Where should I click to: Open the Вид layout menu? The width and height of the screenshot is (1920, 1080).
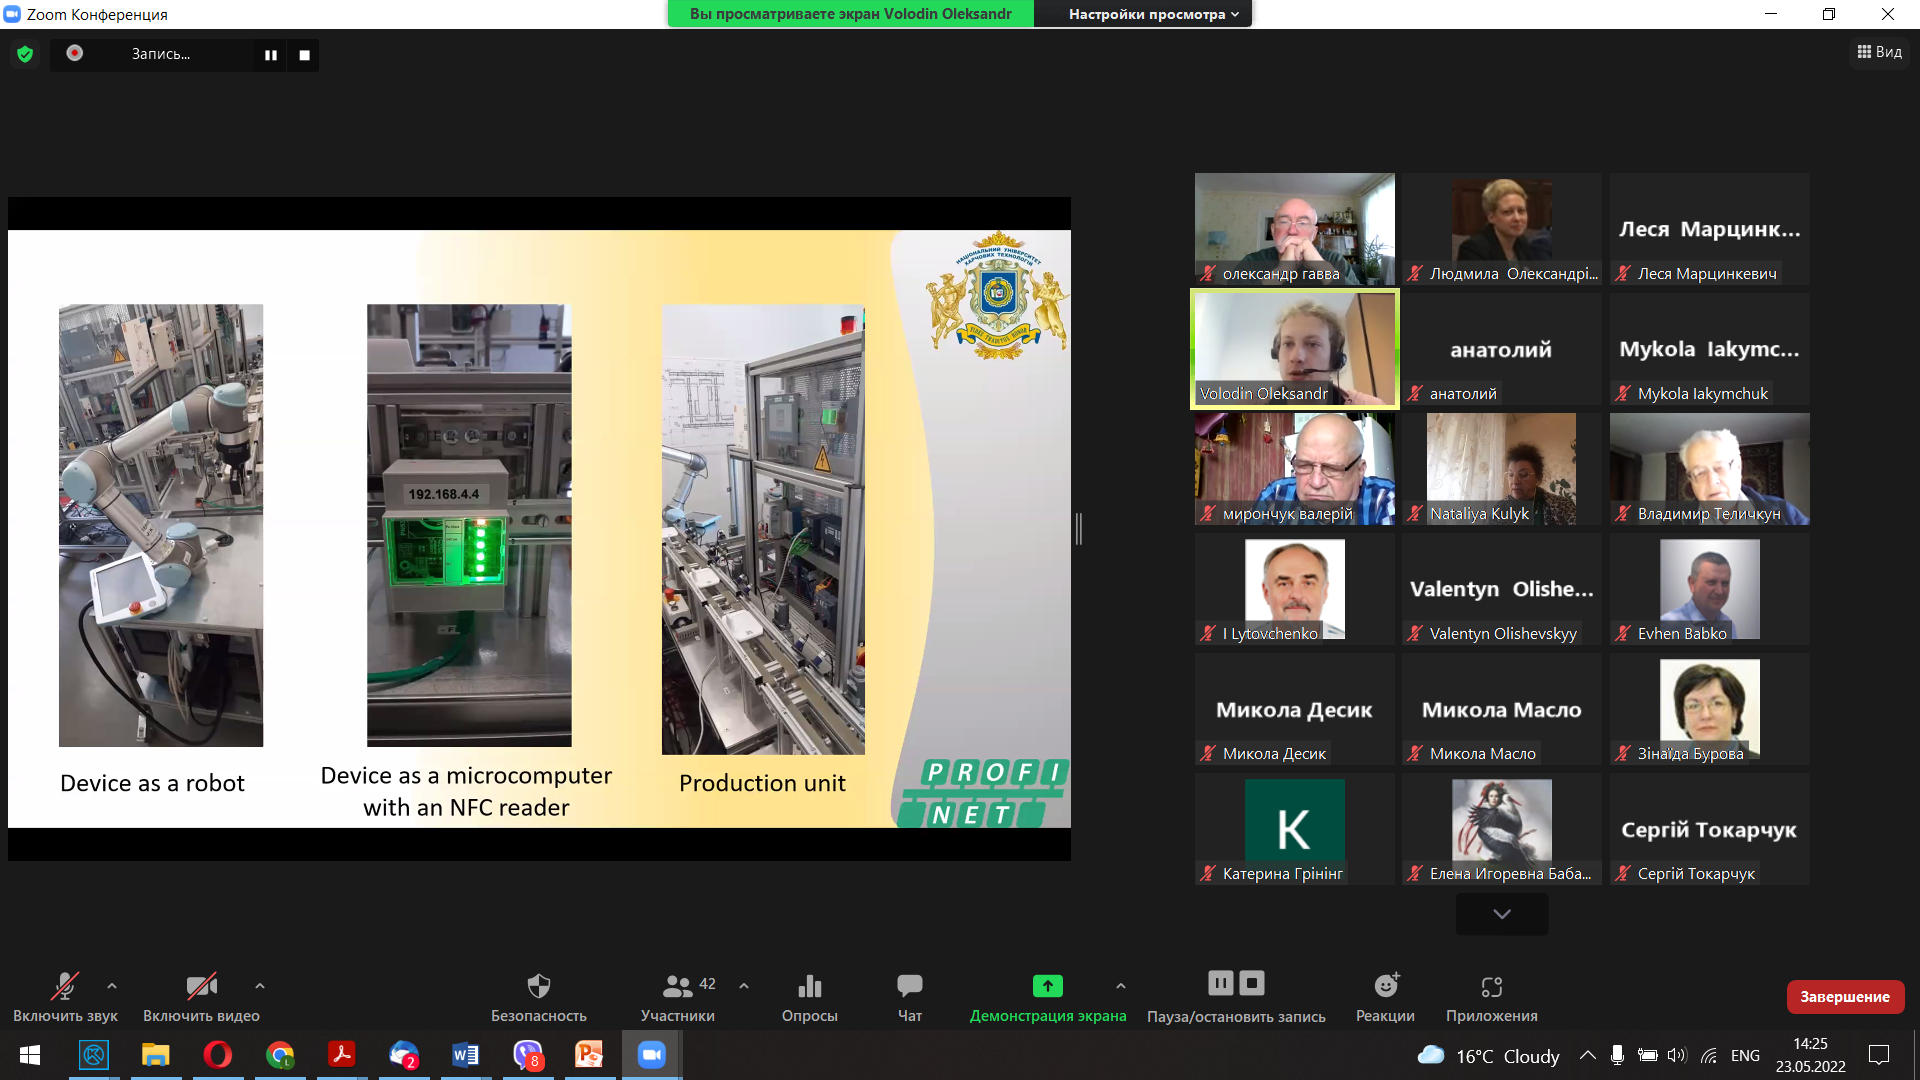click(x=1879, y=52)
